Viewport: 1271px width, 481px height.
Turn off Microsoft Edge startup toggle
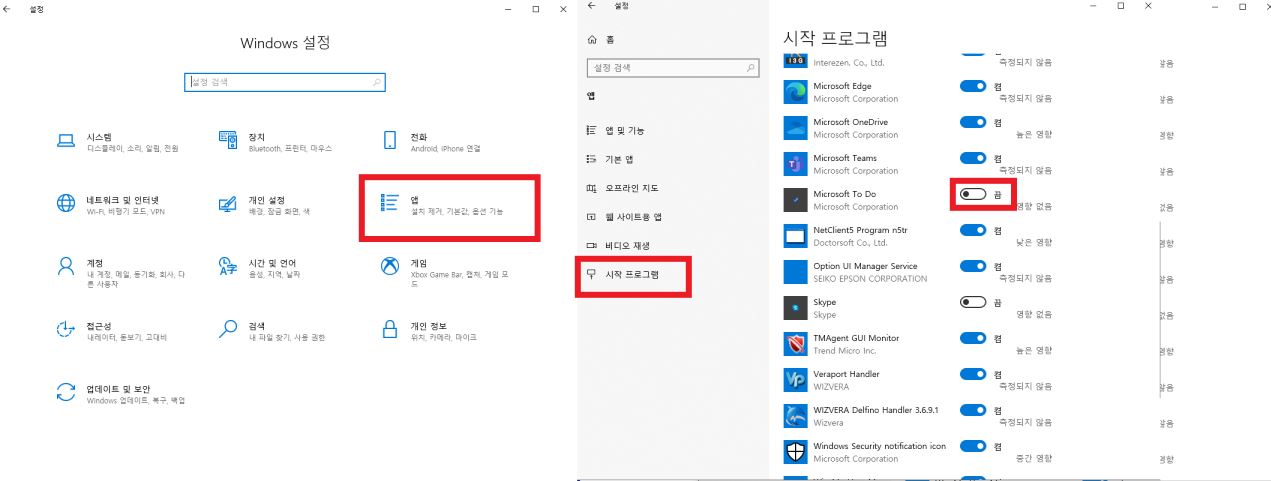[973, 86]
